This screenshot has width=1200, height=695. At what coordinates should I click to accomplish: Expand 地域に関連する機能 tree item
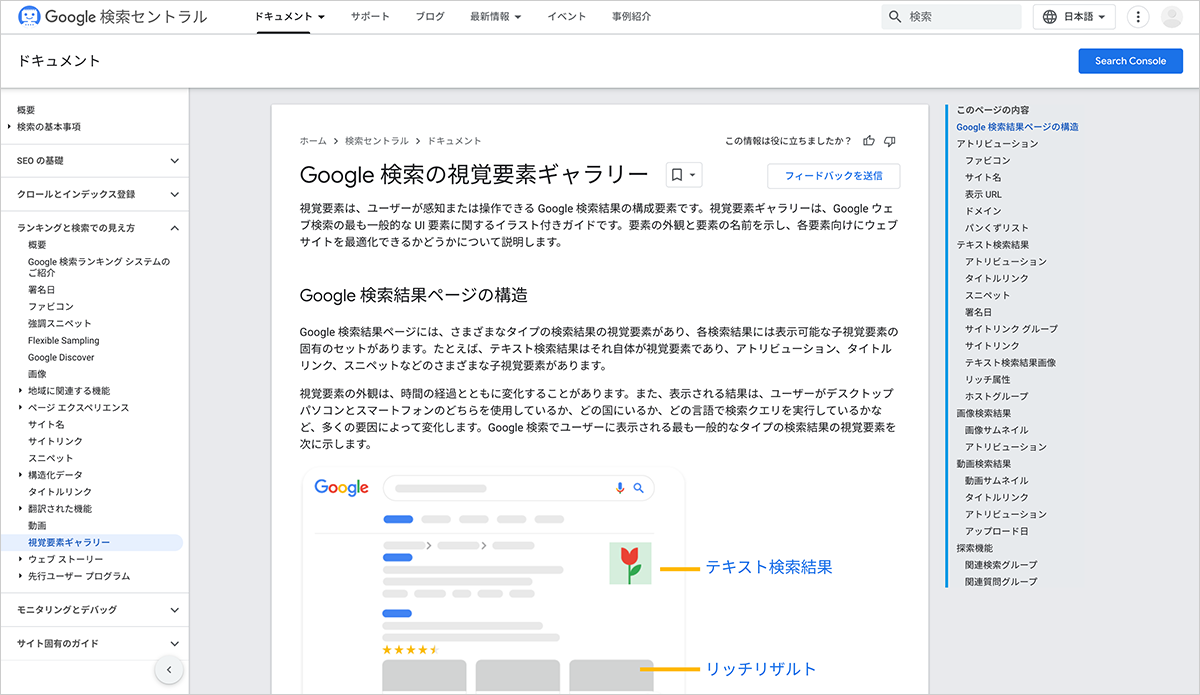click(21, 391)
